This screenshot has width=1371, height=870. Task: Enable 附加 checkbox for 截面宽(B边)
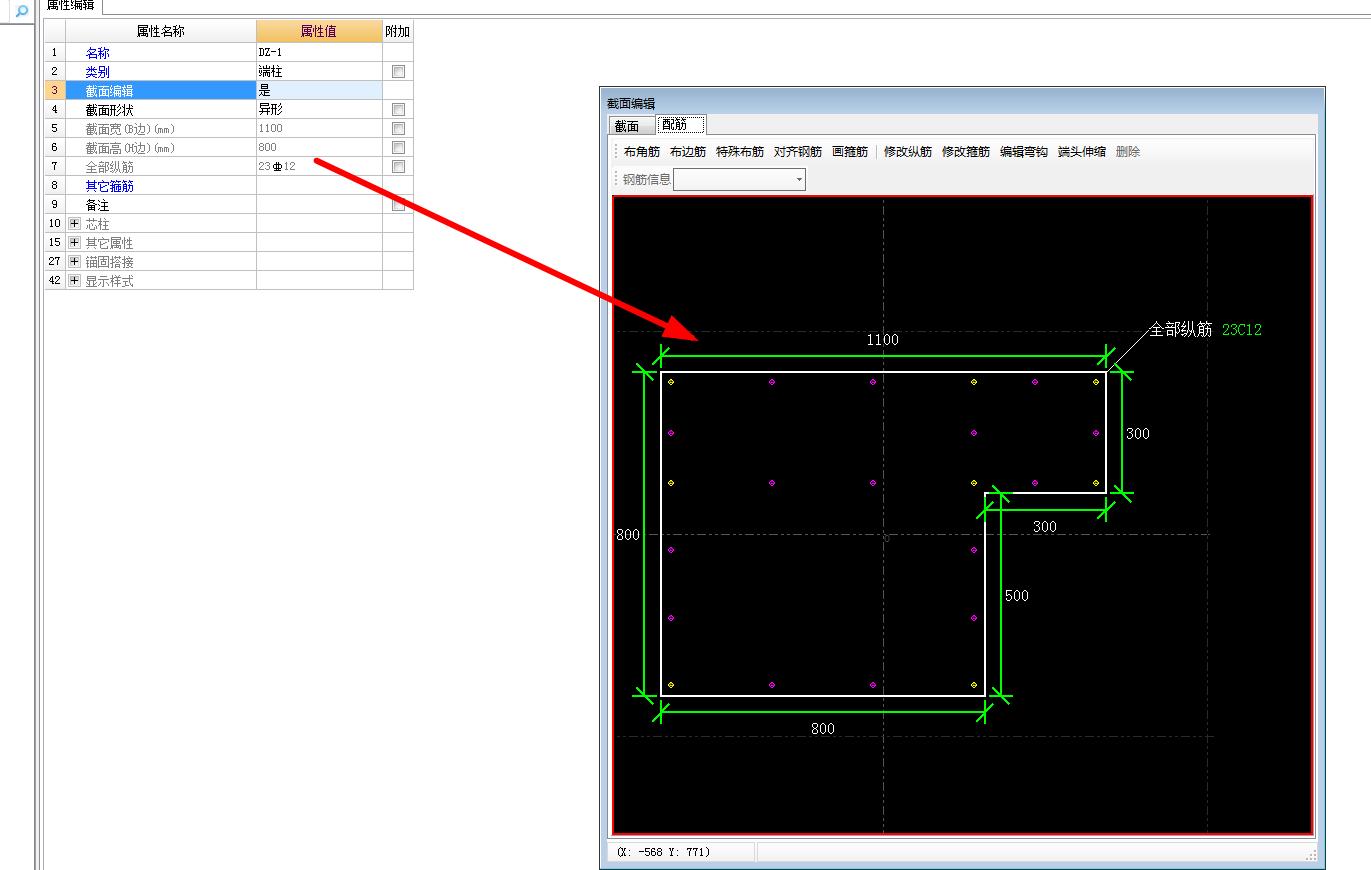point(398,129)
